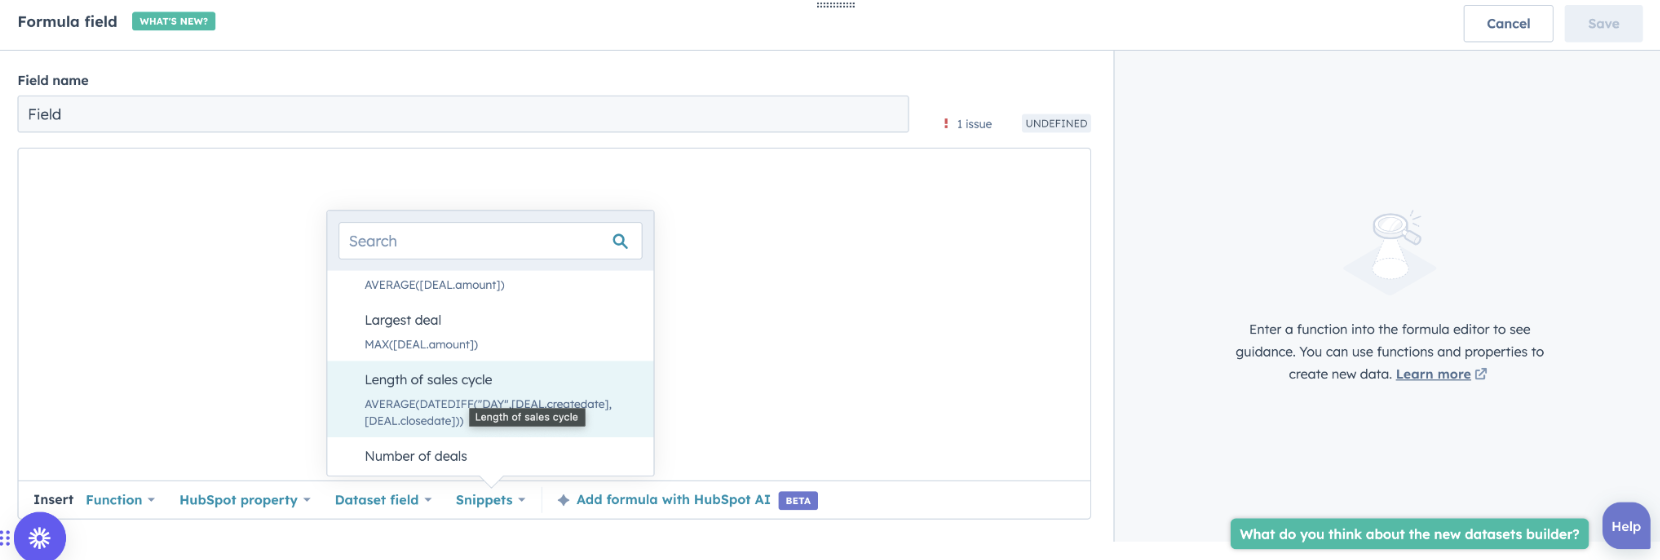Click the Length of sales cycle tooltip
The height and width of the screenshot is (560, 1660).
527,417
